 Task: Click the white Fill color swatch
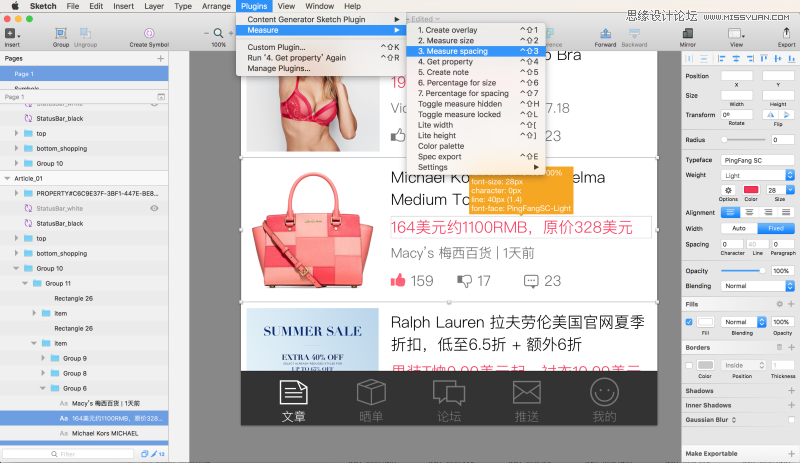pos(706,322)
